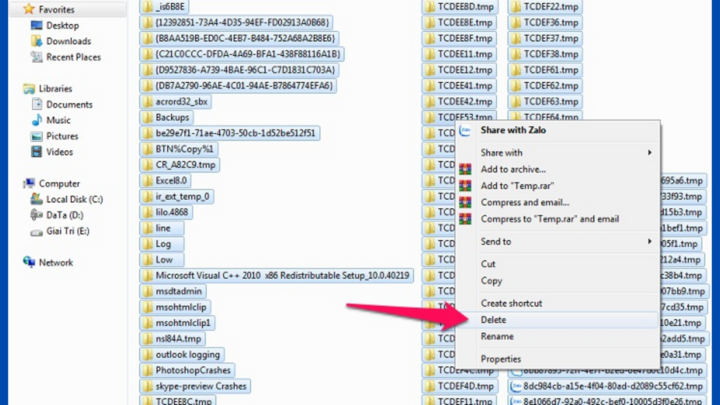720x405 pixels.
Task: Select the TCDEF61.tmp folder
Action: tap(546, 70)
